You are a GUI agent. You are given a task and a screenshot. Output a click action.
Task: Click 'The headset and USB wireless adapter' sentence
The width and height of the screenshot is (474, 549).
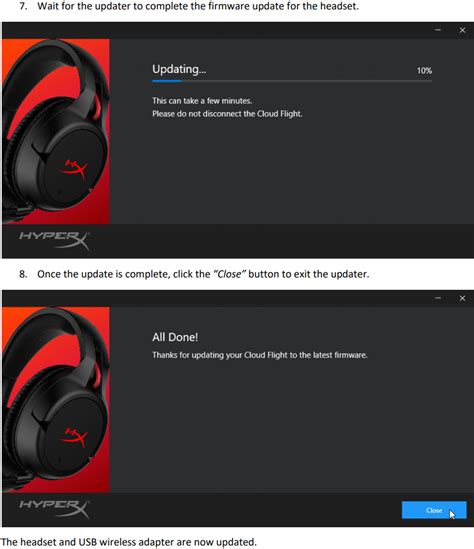click(x=128, y=542)
